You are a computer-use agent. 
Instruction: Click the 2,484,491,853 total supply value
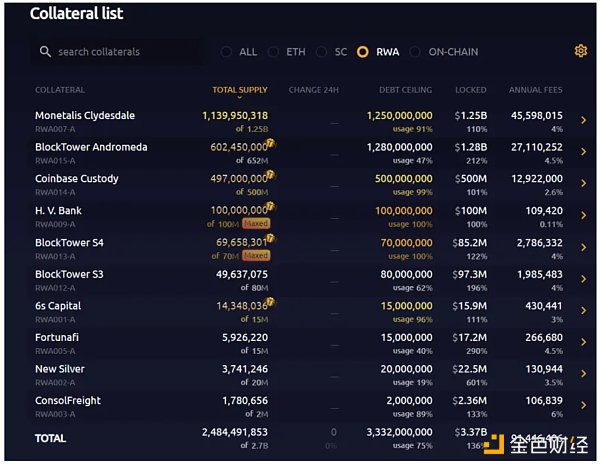[235, 432]
